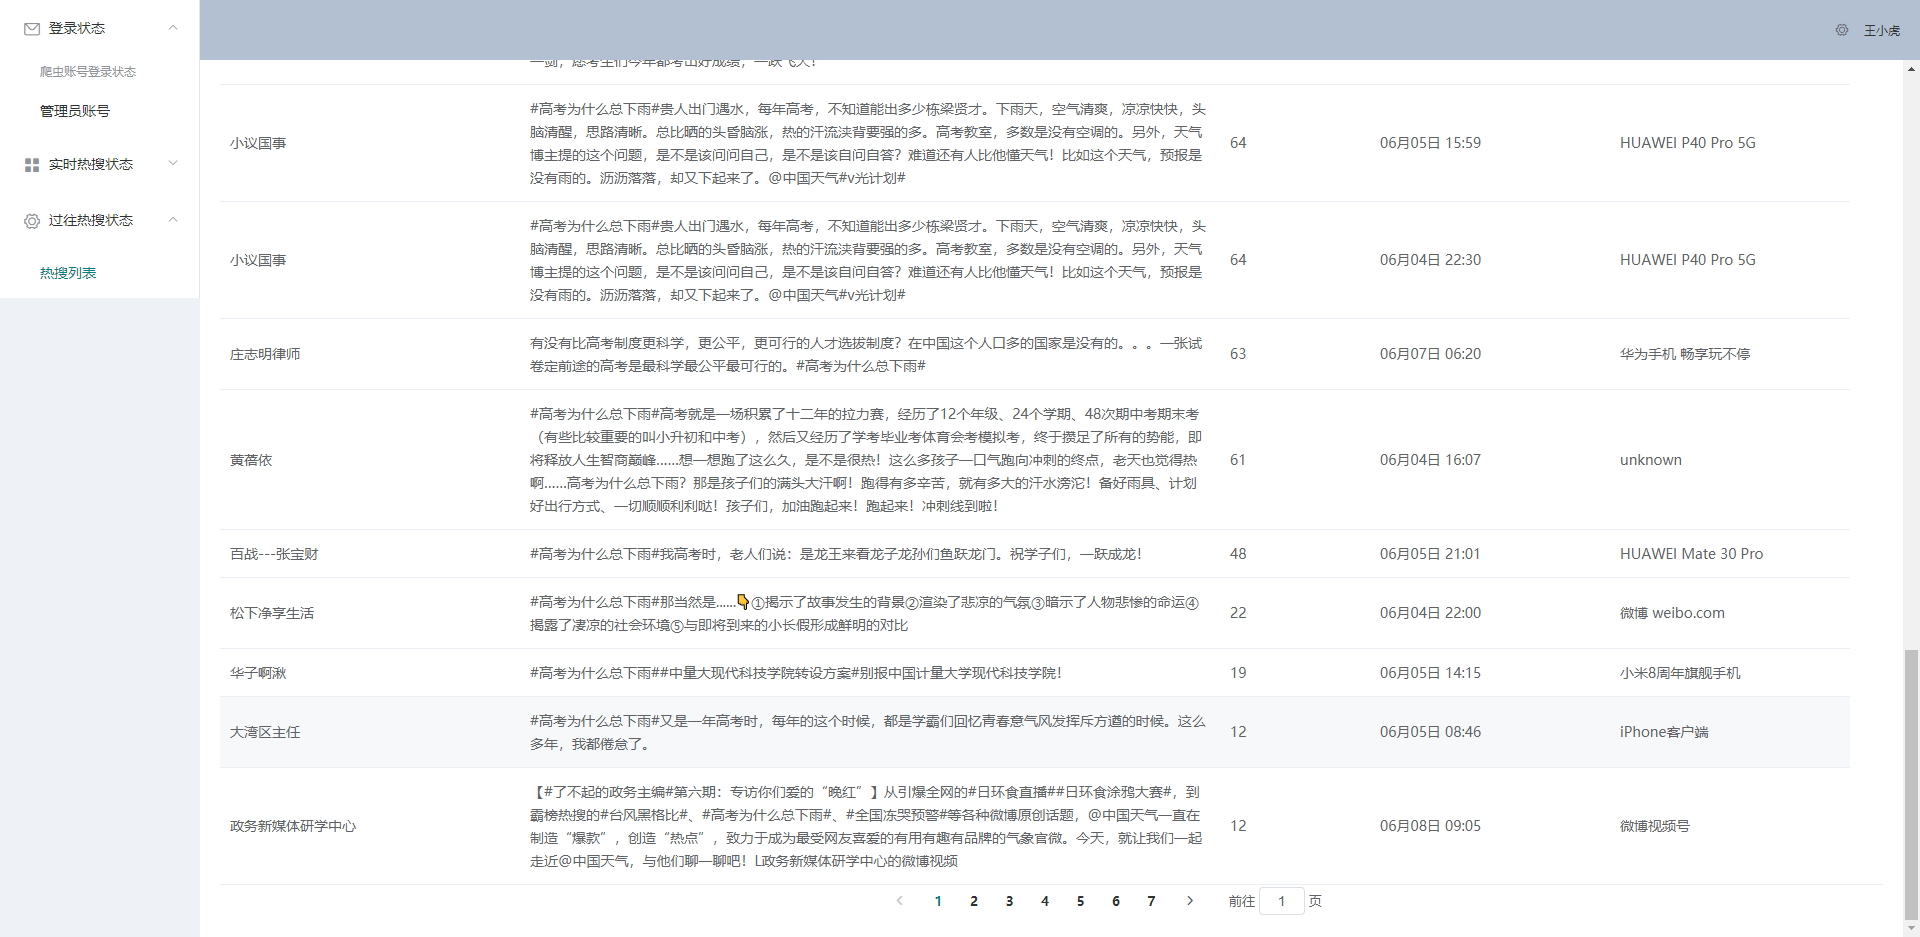Click author 政务新媒体研学中心

pos(293,826)
